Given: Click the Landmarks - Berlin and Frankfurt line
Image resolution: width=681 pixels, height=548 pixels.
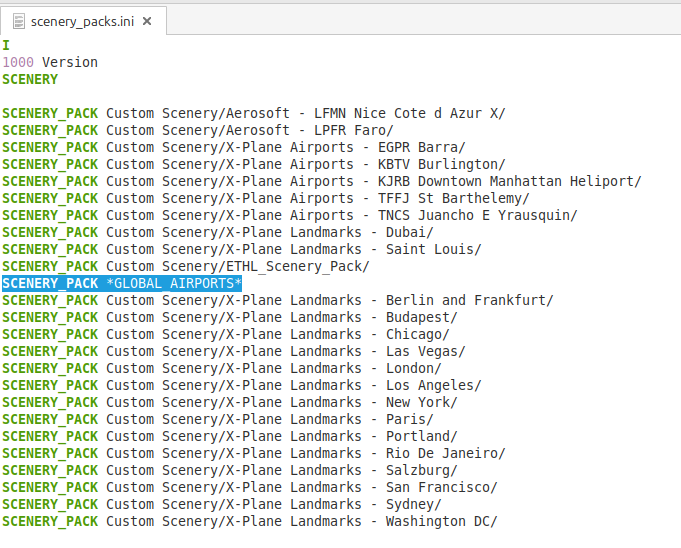Looking at the screenshot, I should [x=330, y=300].
